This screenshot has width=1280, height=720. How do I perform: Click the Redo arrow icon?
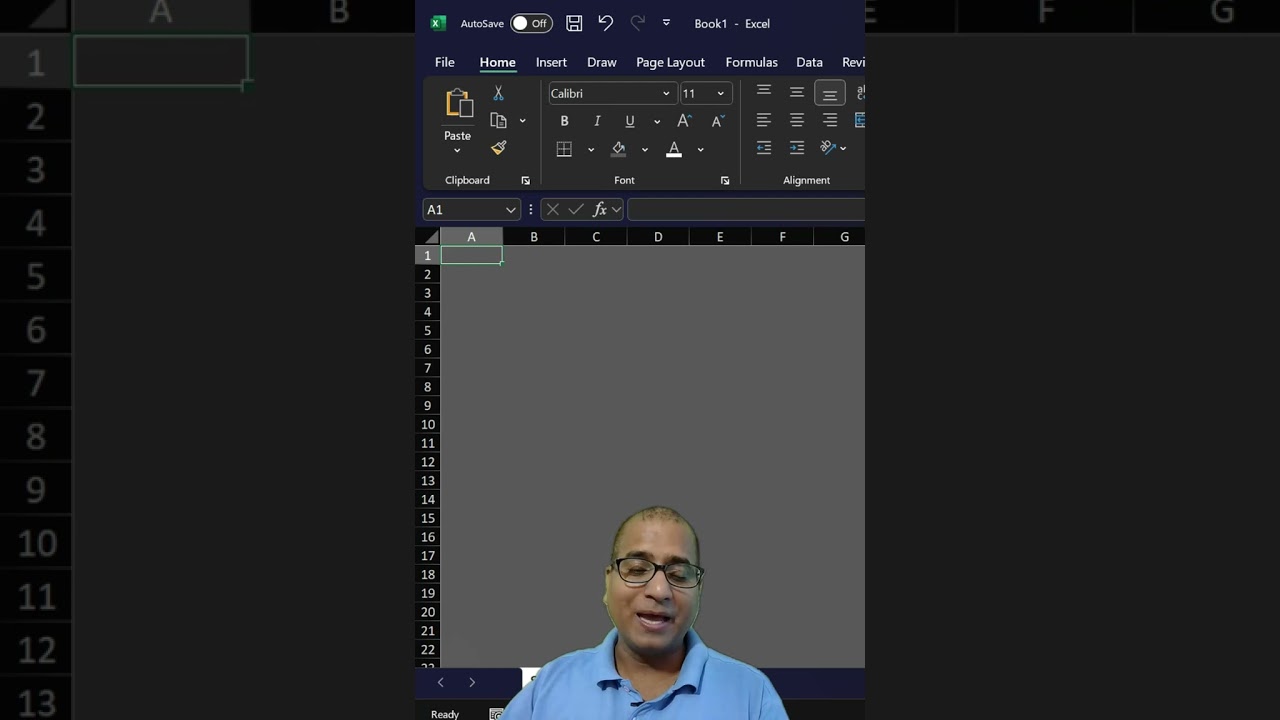click(x=637, y=23)
